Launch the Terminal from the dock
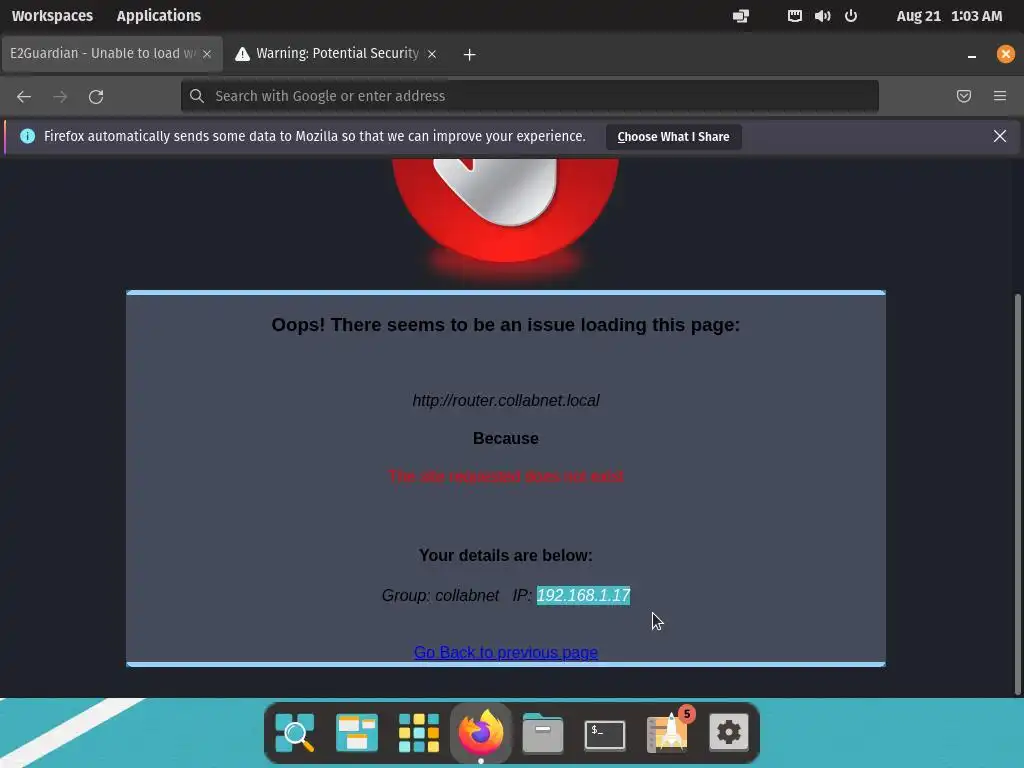1024x768 pixels. 605,735
